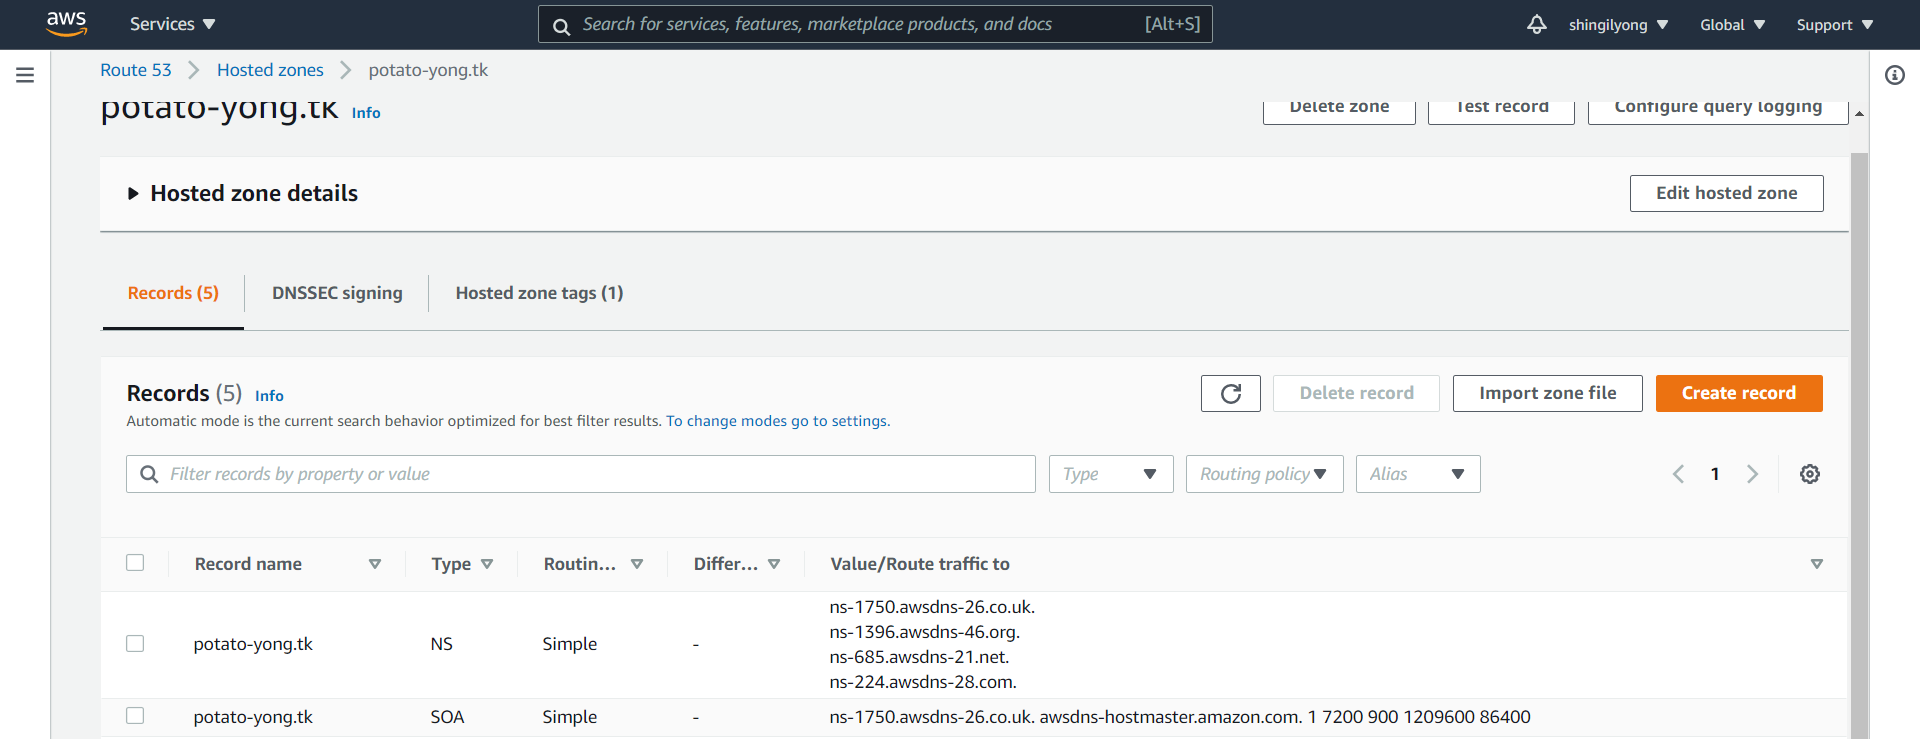
Task: Expand Hosted zone details section
Action: tap(133, 194)
